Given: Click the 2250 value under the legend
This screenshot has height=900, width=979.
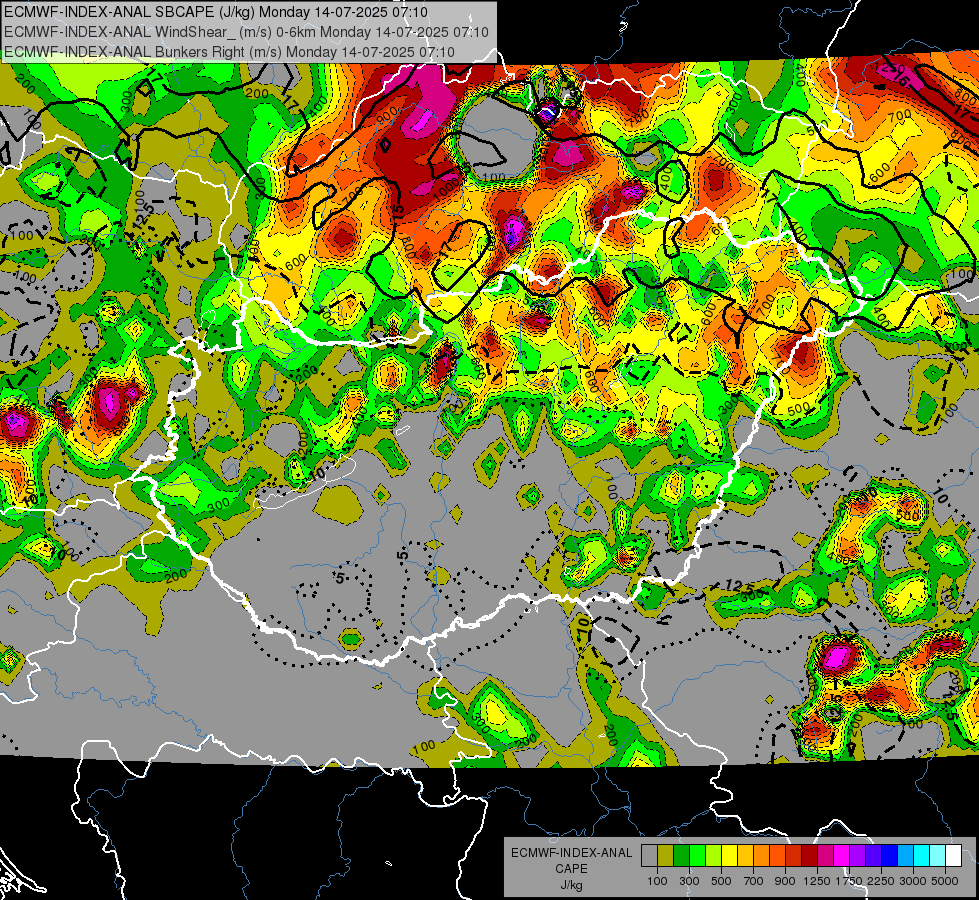Looking at the screenshot, I should (x=881, y=881).
